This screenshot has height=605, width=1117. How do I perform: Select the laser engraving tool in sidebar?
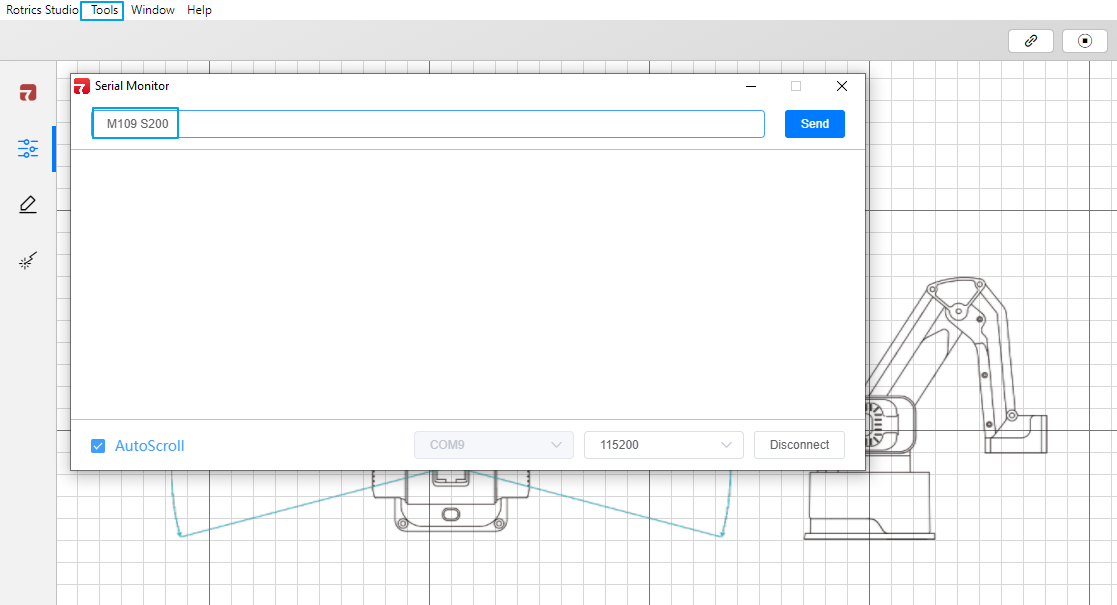pos(28,261)
